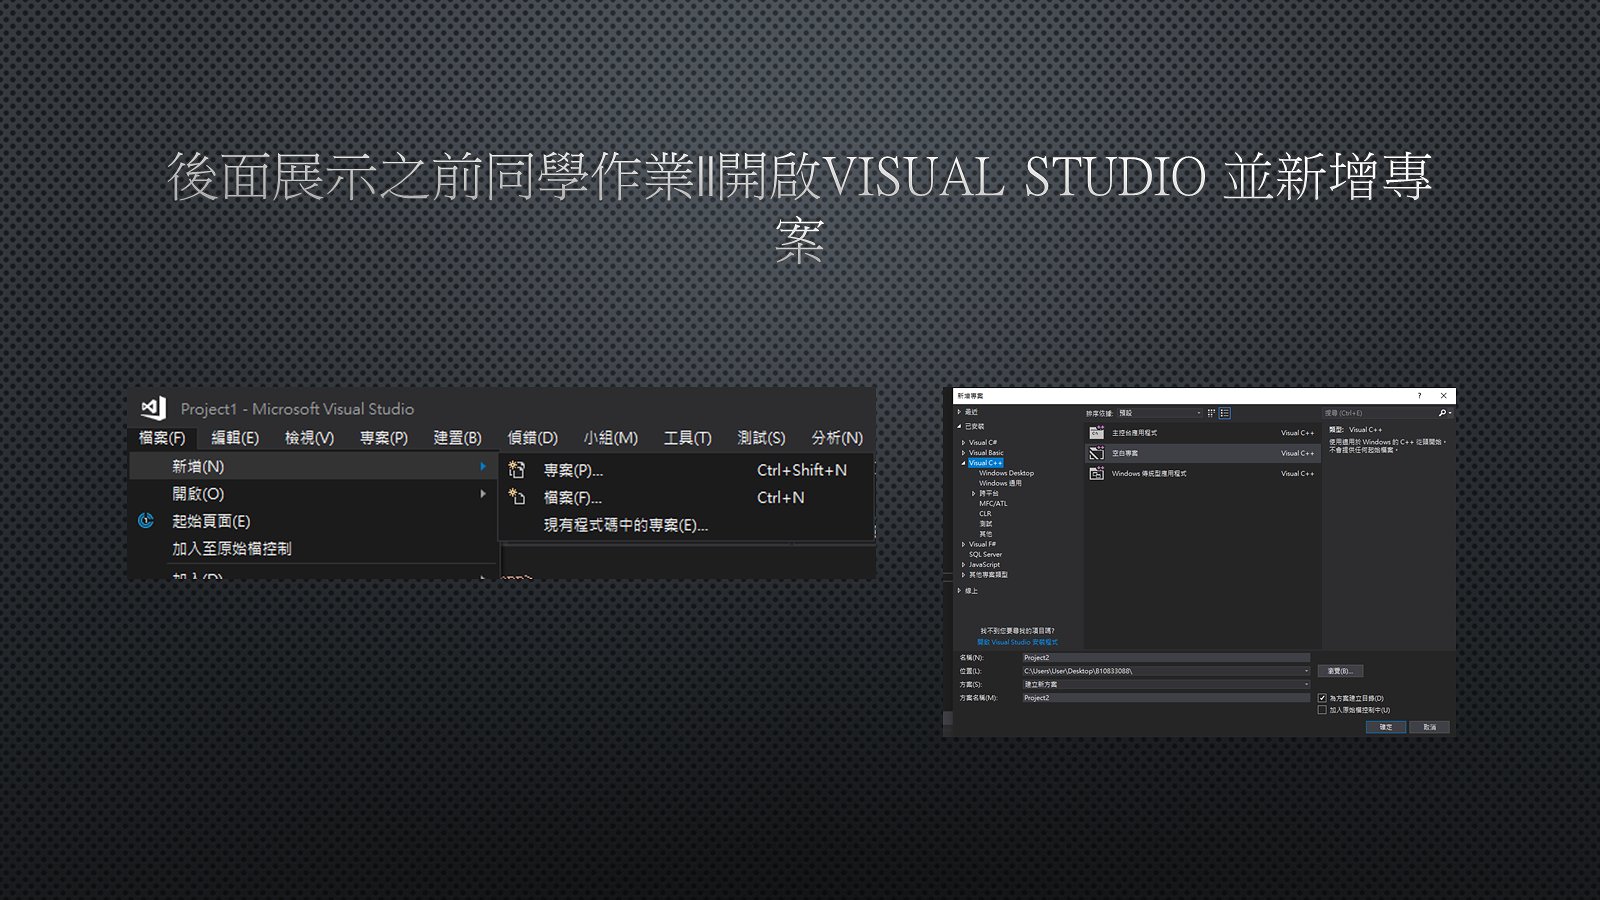Open the location (位置) path dropdown
Screen dimensions: 1600x900
point(1306,671)
